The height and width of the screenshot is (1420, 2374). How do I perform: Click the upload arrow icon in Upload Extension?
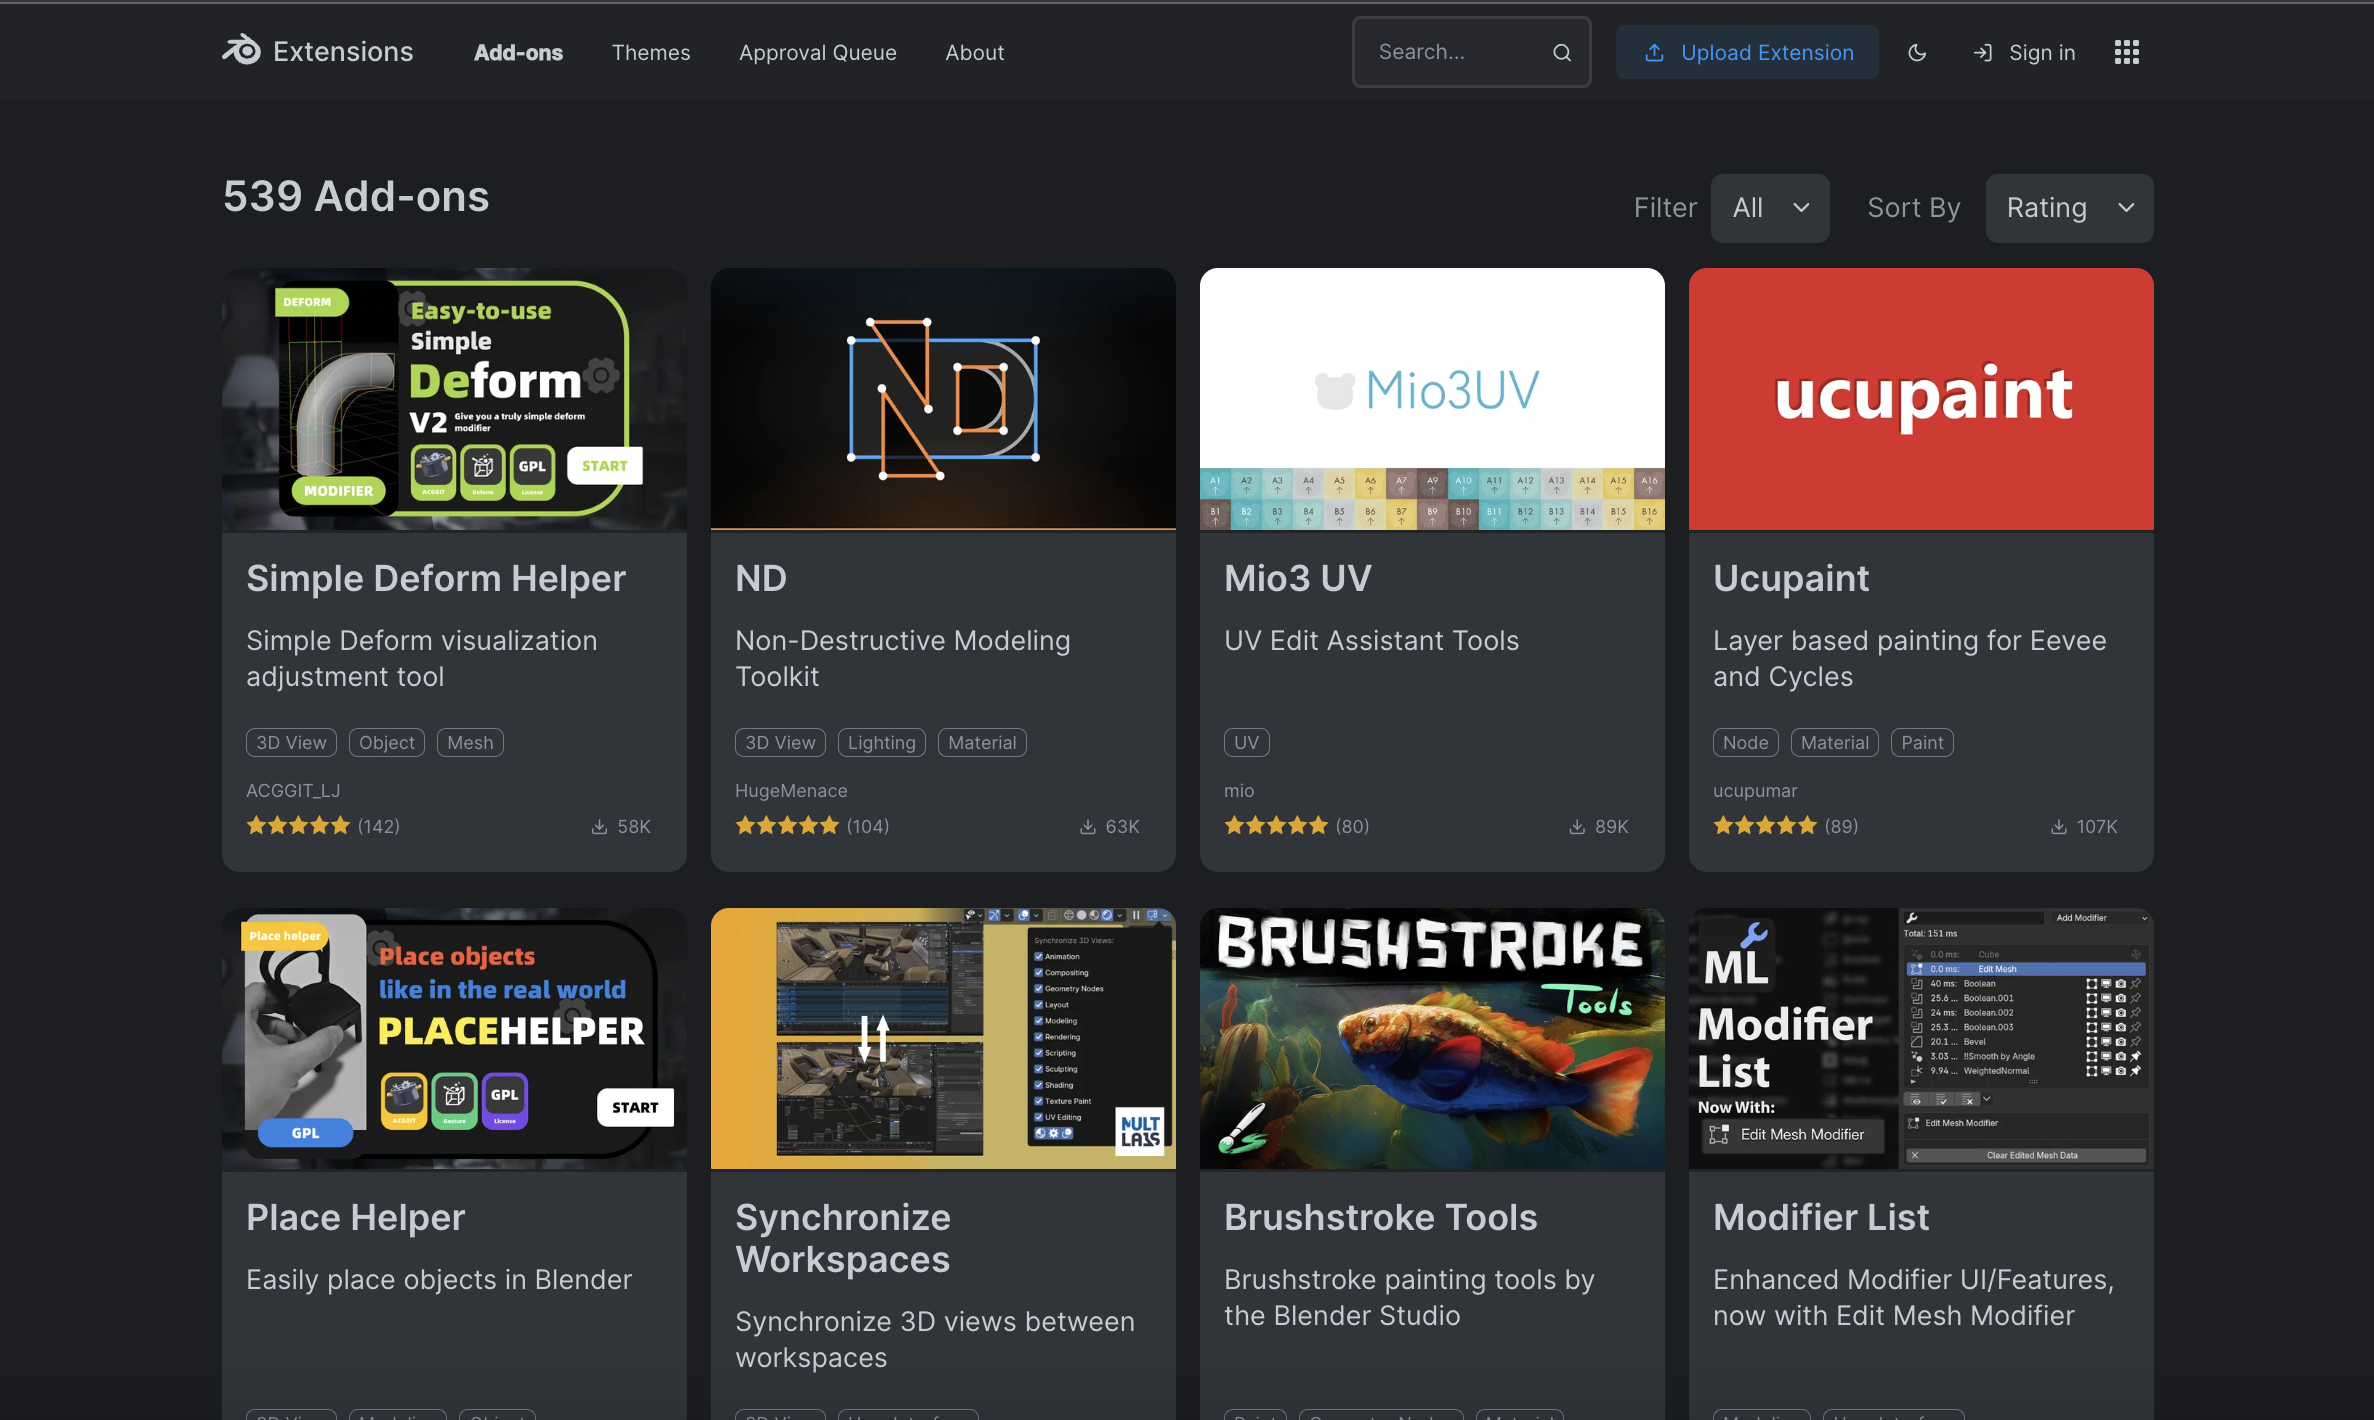1655,52
